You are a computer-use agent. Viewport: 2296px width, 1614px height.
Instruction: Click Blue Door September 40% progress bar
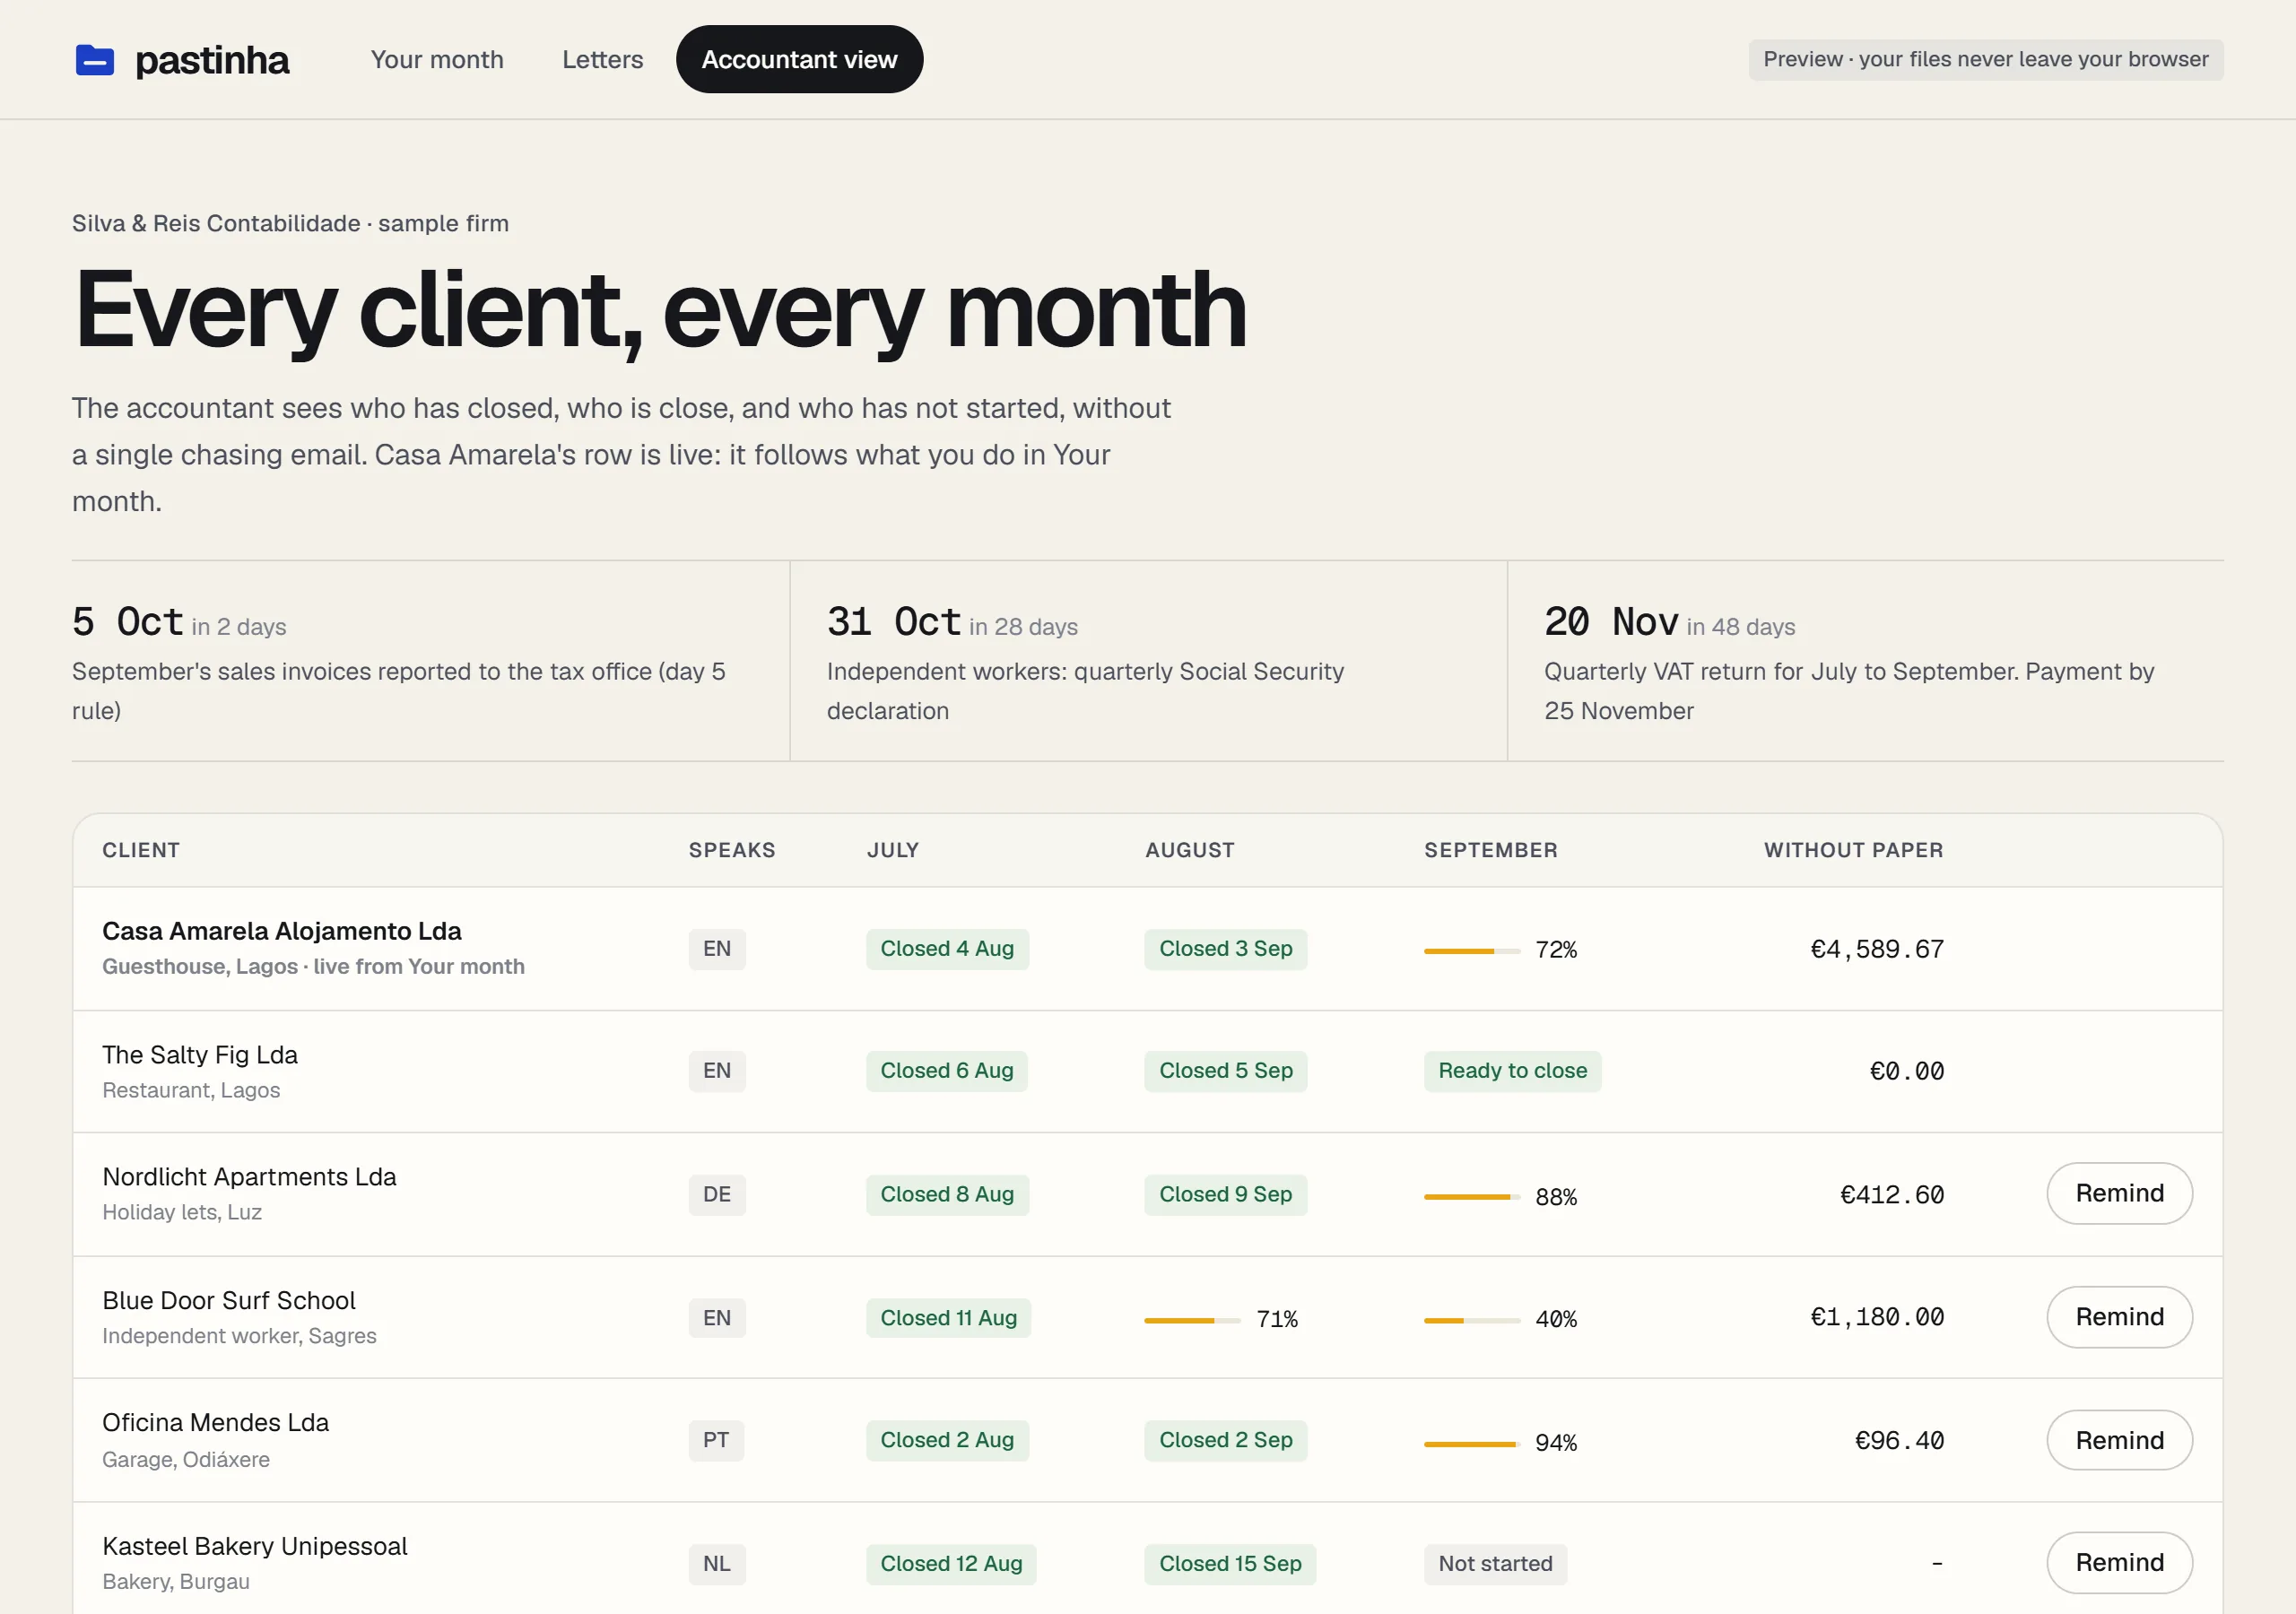tap(1472, 1320)
